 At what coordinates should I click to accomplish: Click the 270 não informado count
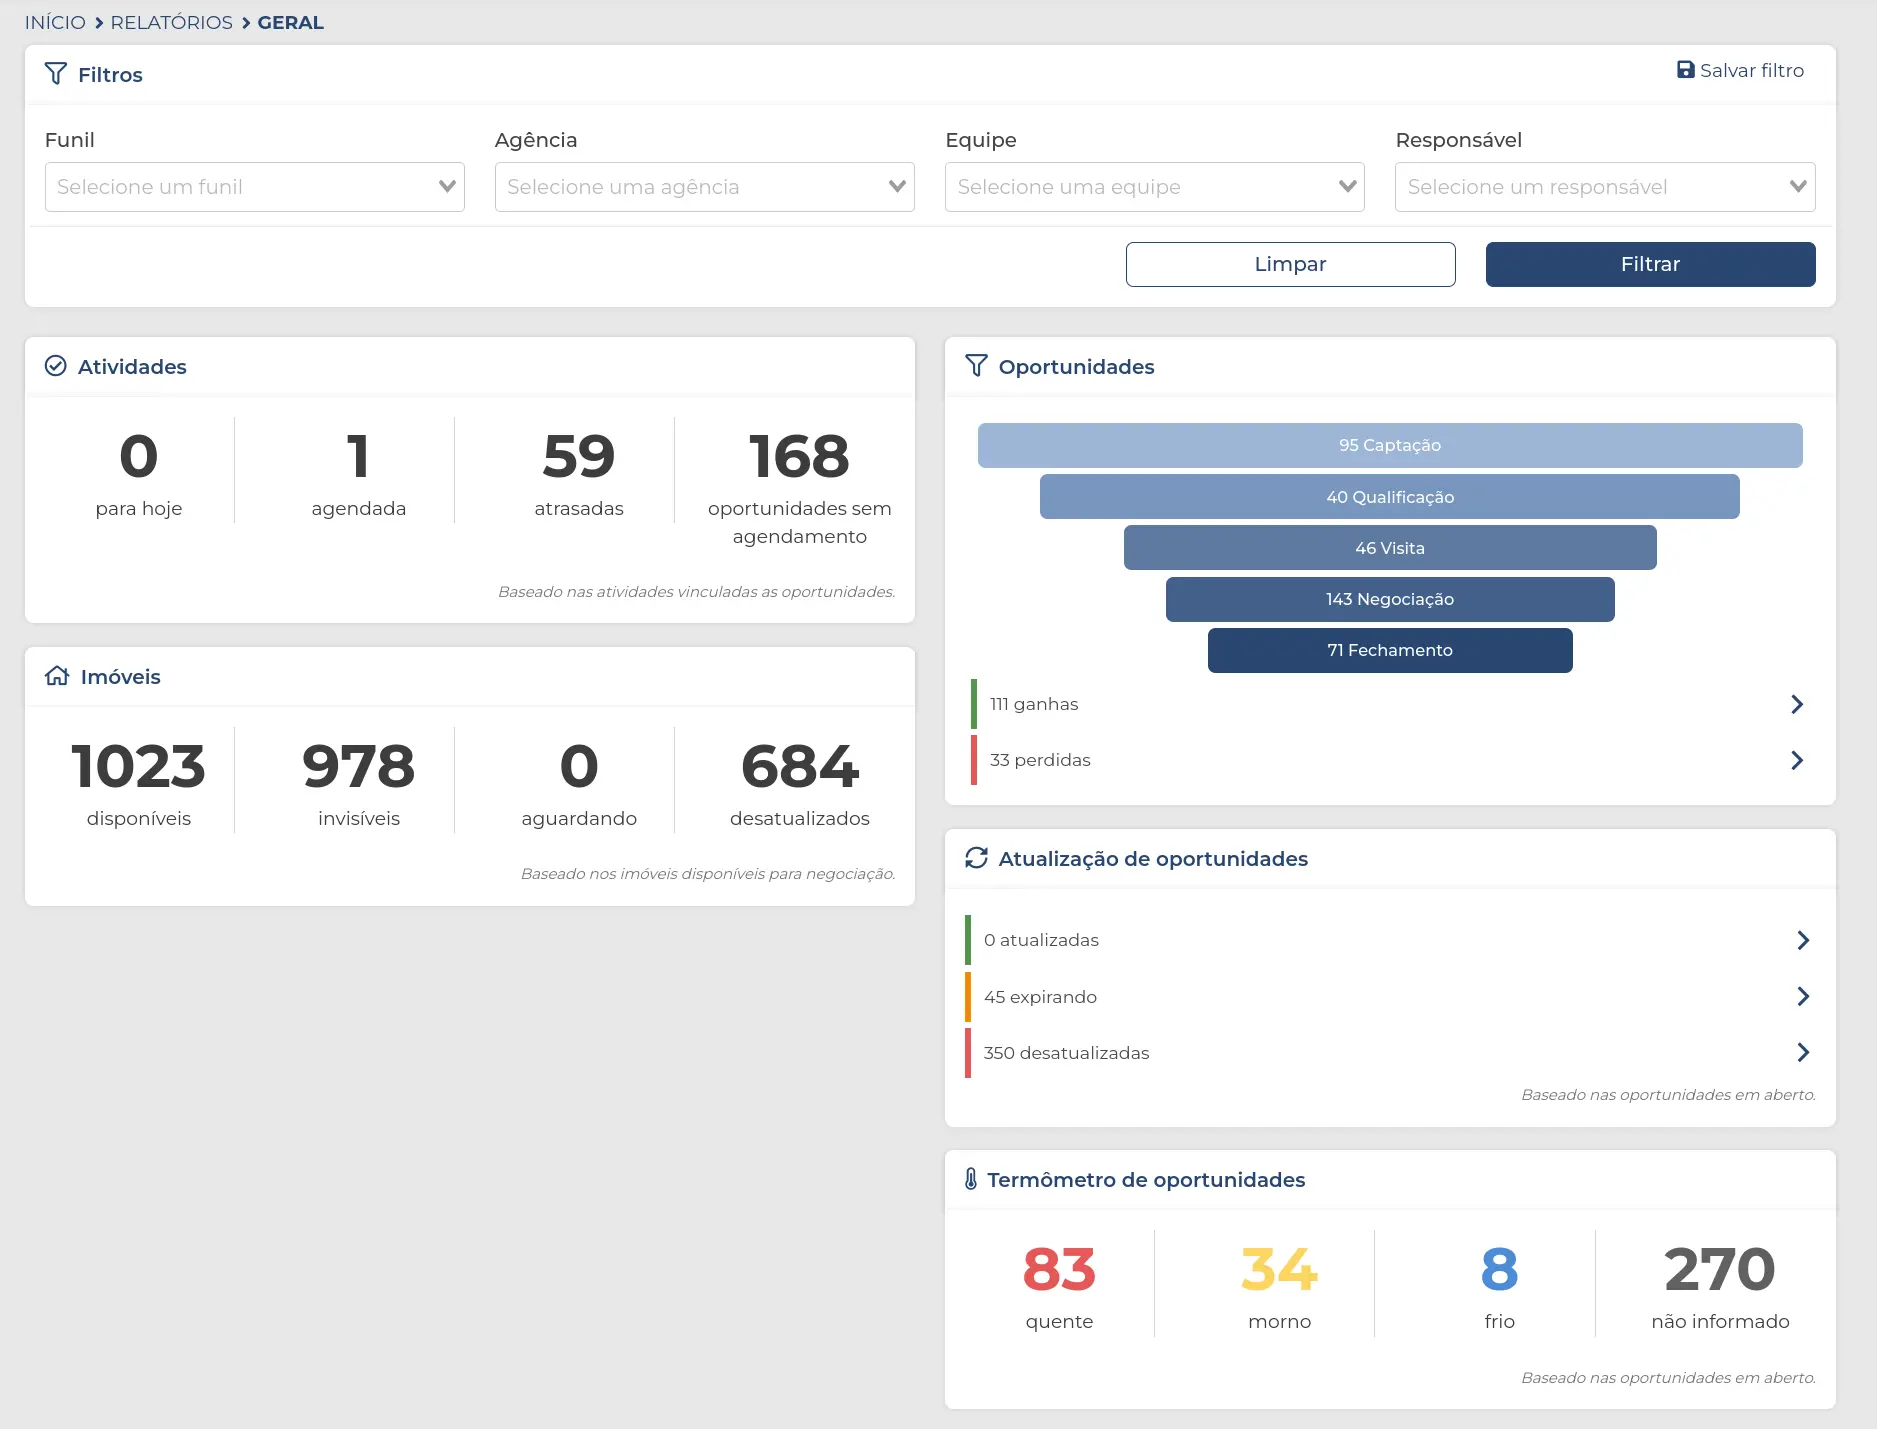[1720, 1270]
